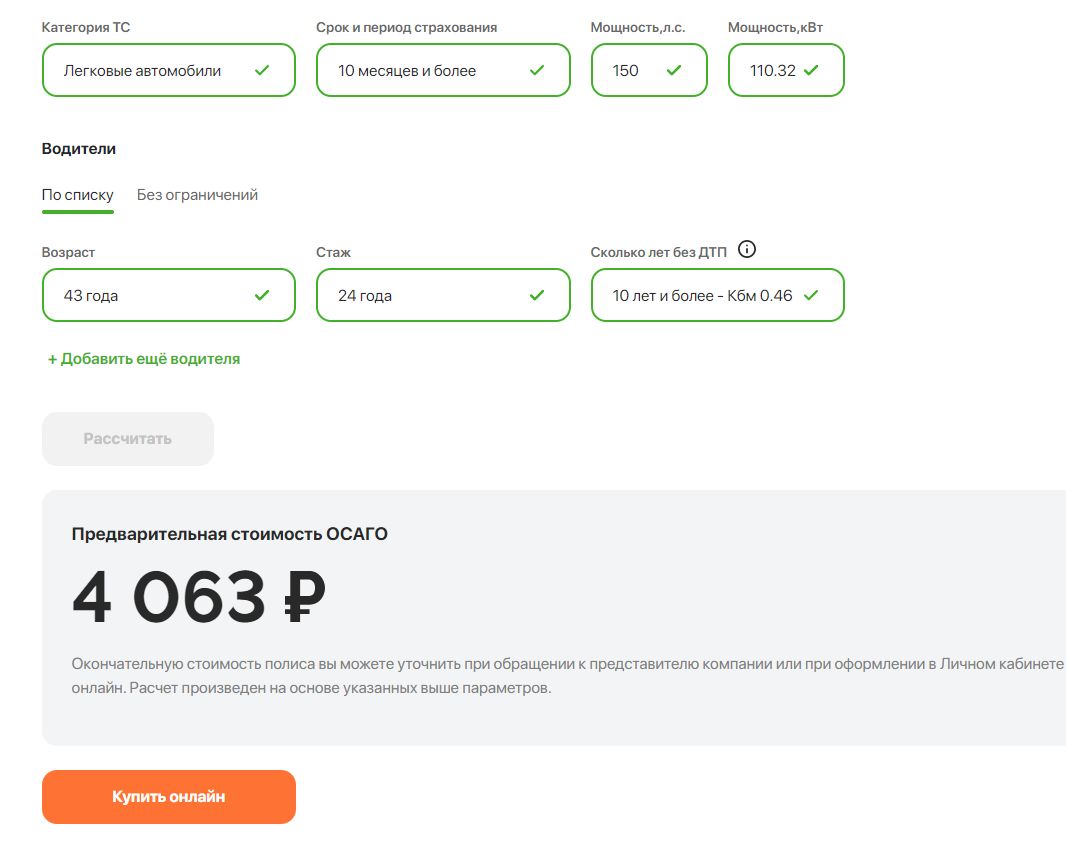
Task: Focus the Мощность л.с. input field
Action: point(649,70)
